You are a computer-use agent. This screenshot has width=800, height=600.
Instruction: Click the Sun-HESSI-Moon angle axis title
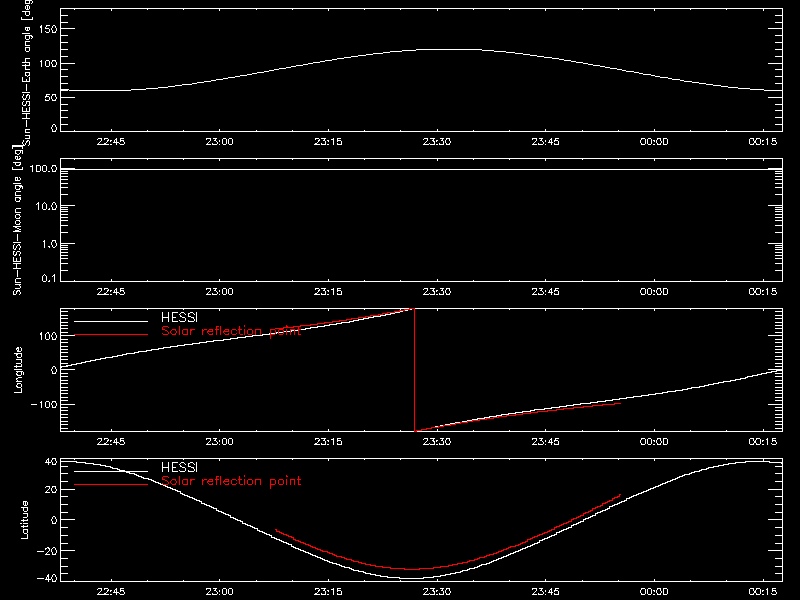click(17, 220)
